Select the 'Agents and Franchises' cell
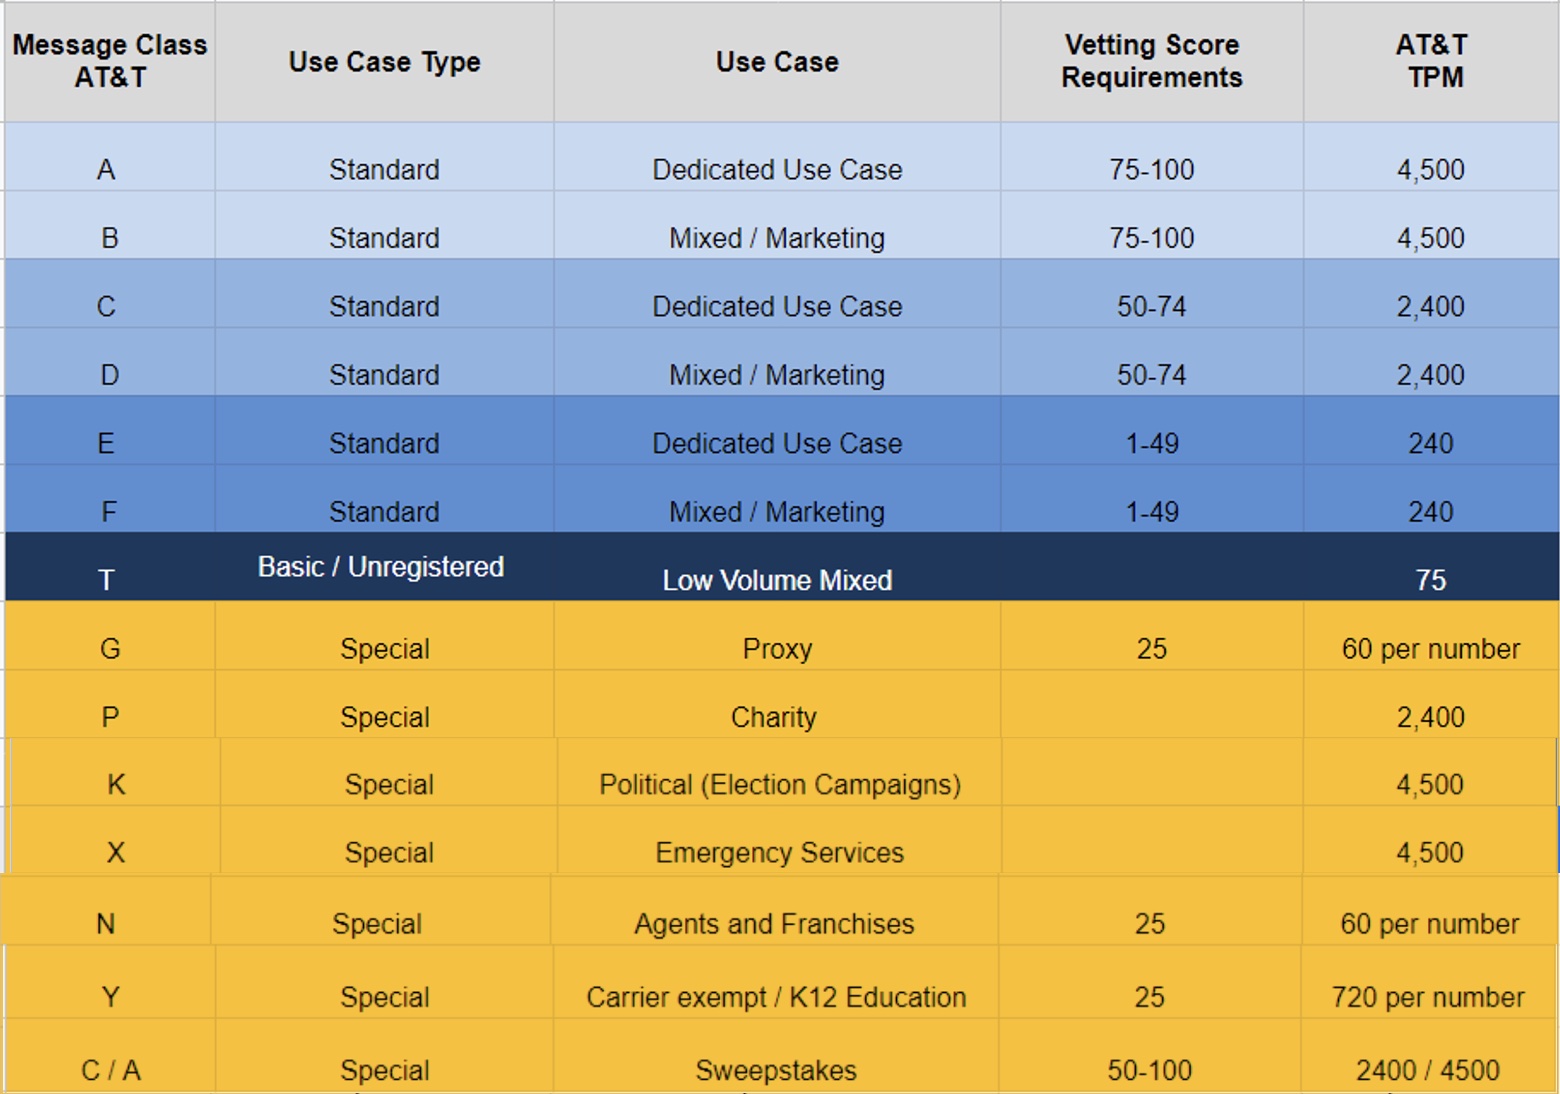Screen dimensions: 1560x1094 [774, 924]
